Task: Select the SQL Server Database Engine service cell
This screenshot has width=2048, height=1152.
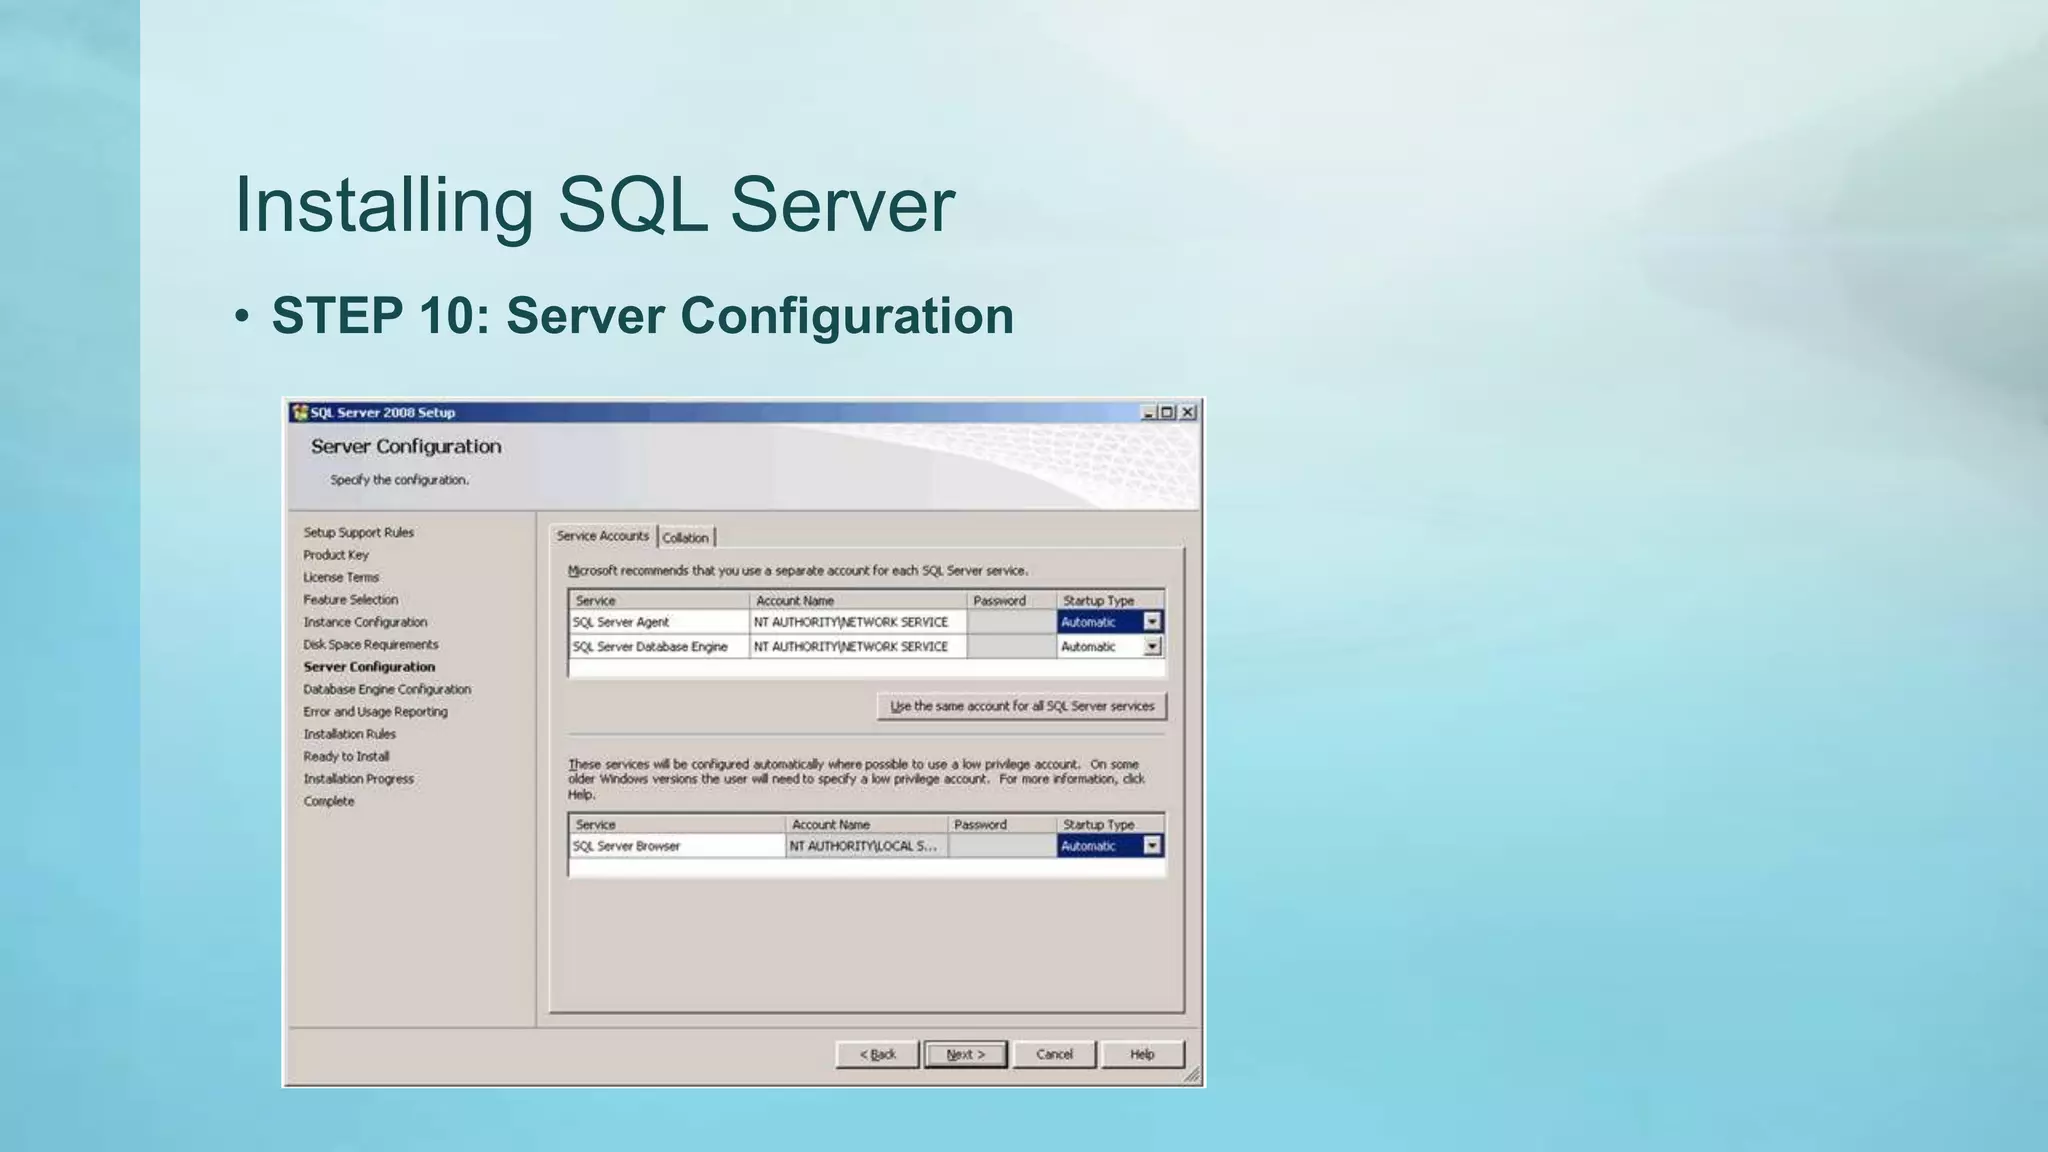Action: [659, 647]
